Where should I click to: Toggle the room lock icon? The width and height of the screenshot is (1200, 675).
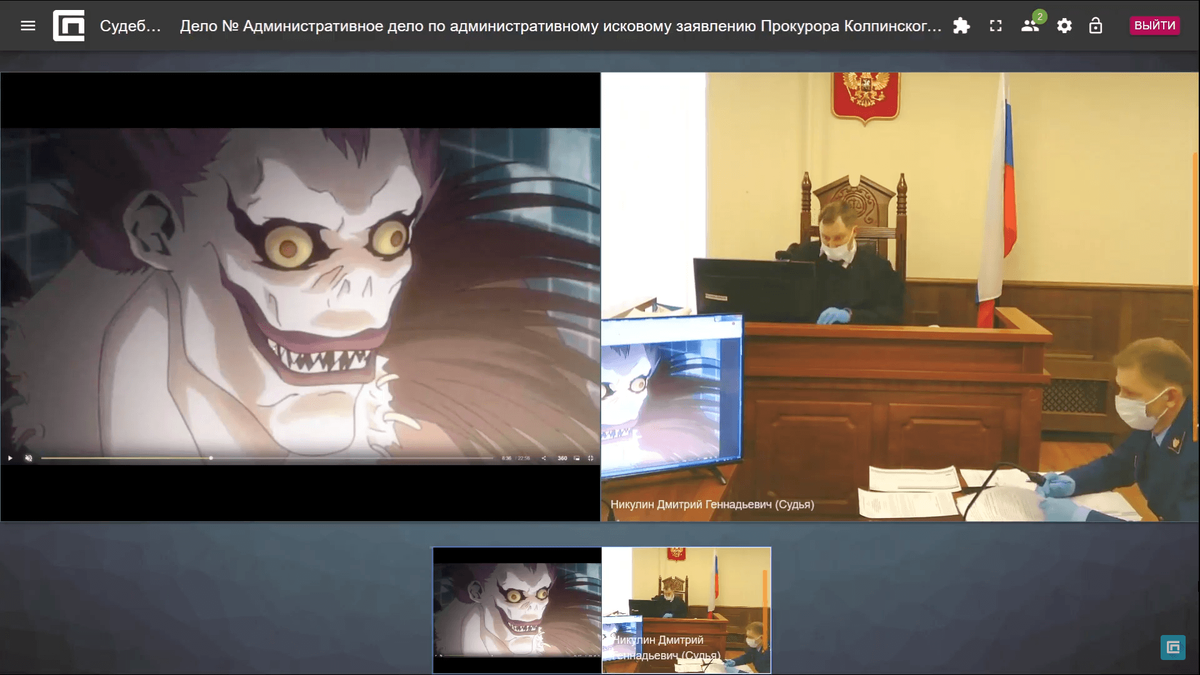(1095, 26)
